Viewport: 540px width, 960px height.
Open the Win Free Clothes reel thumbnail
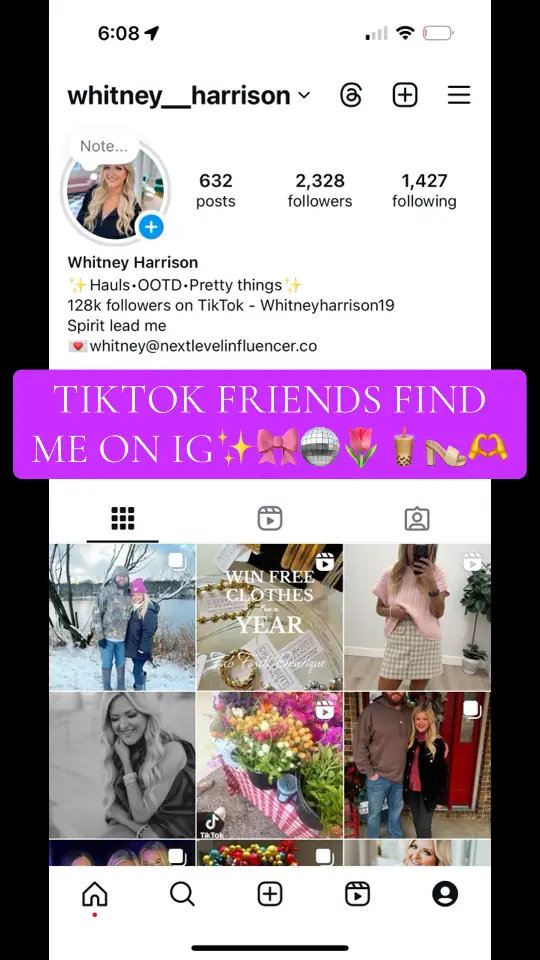point(270,617)
